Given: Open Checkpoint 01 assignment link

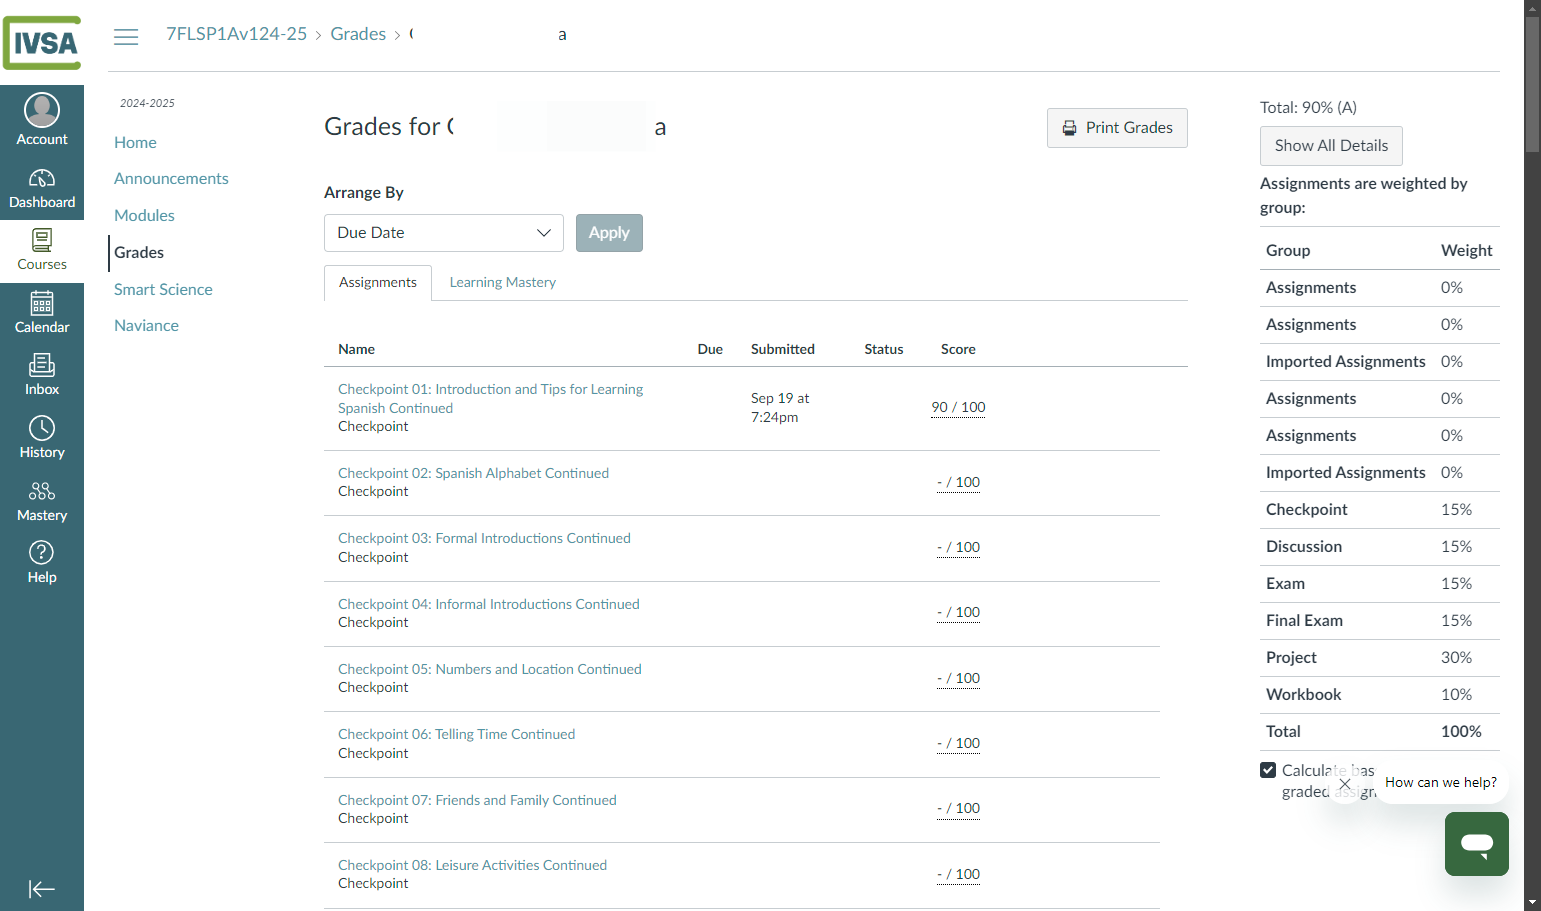Looking at the screenshot, I should 490,399.
